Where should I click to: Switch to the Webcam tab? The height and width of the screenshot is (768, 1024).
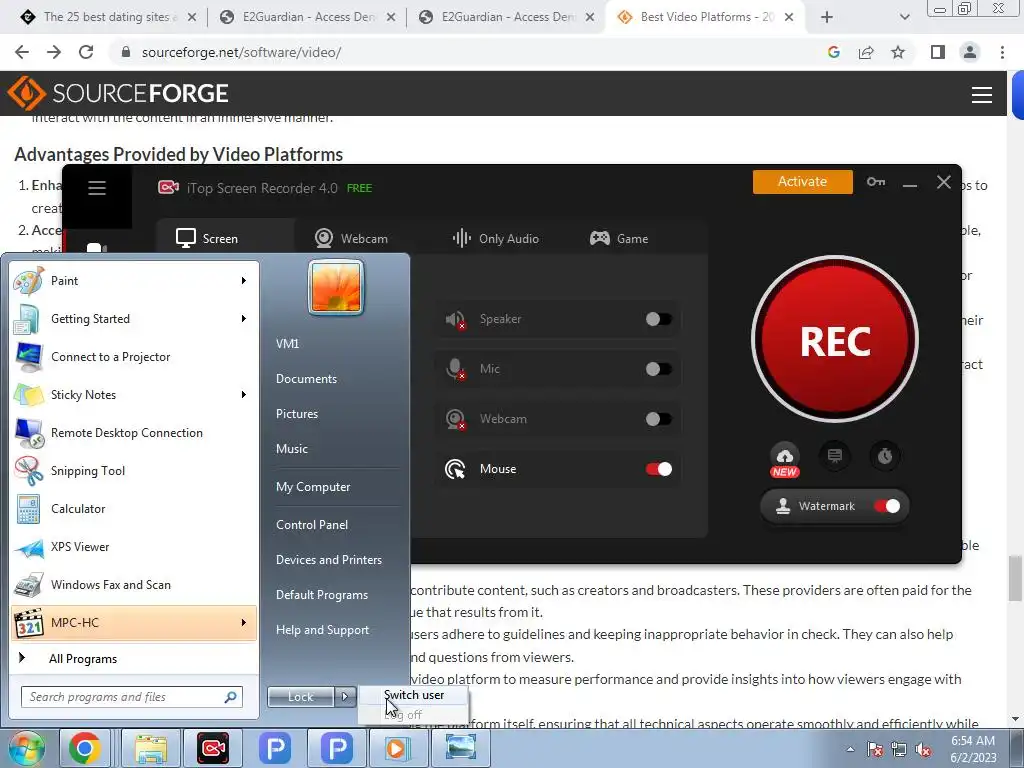(x=351, y=238)
